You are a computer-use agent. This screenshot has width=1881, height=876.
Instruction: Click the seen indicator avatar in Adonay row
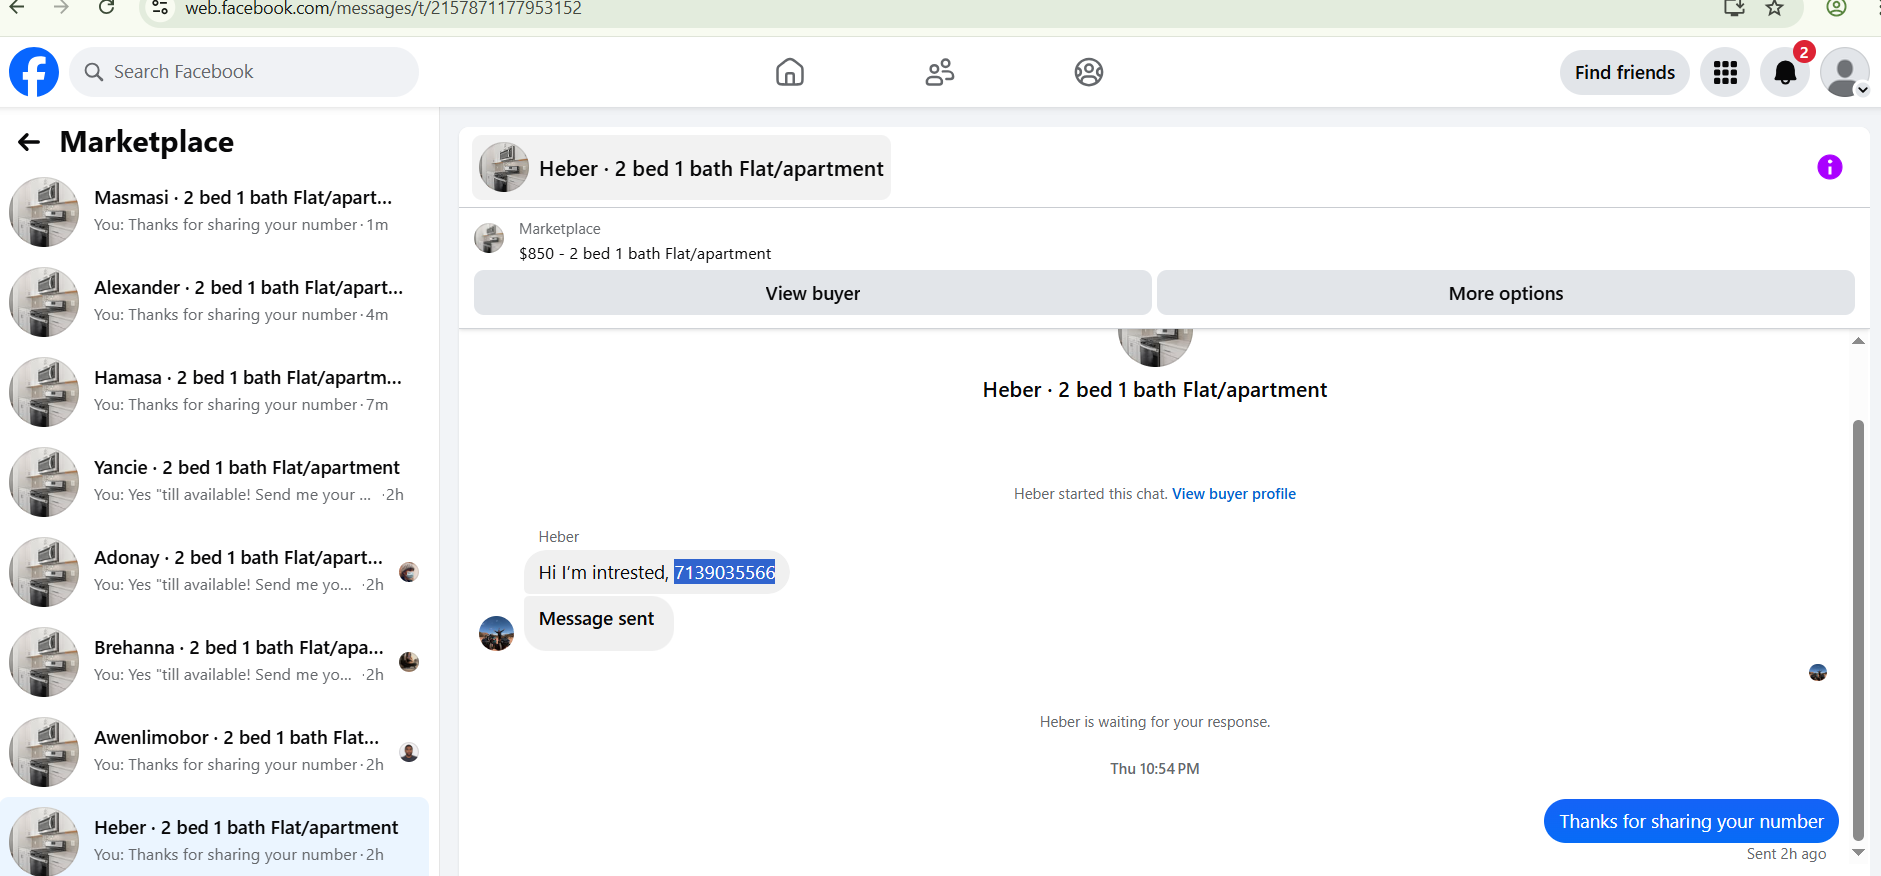pos(409,572)
